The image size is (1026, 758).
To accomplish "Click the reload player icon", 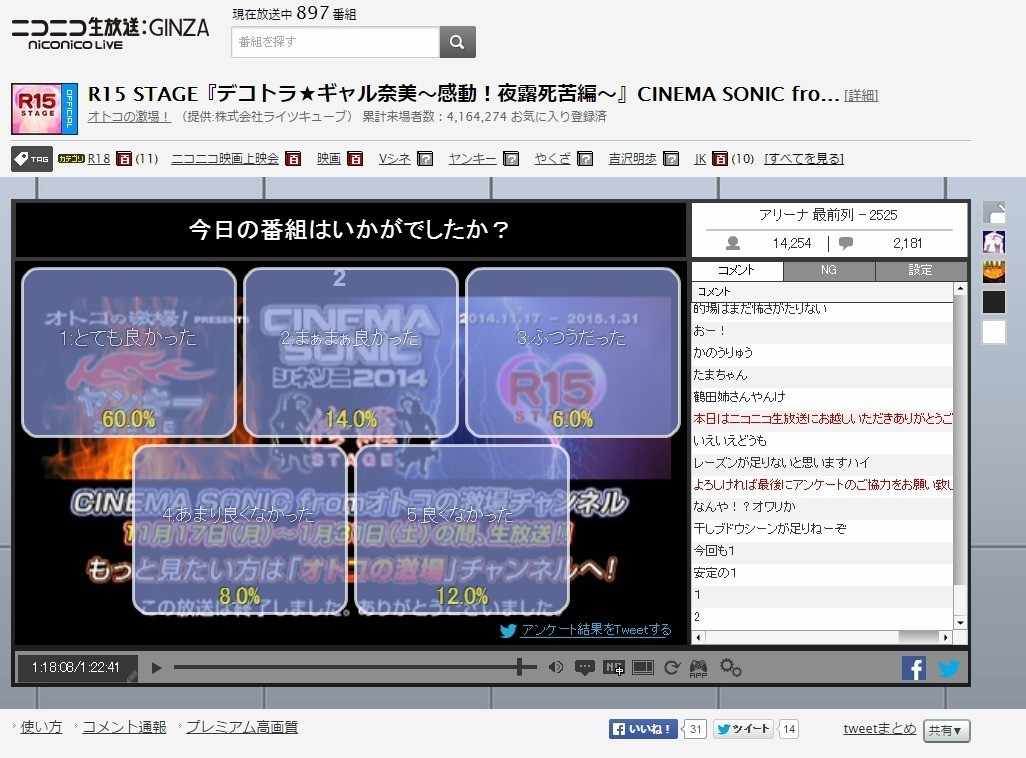I will pyautogui.click(x=671, y=668).
